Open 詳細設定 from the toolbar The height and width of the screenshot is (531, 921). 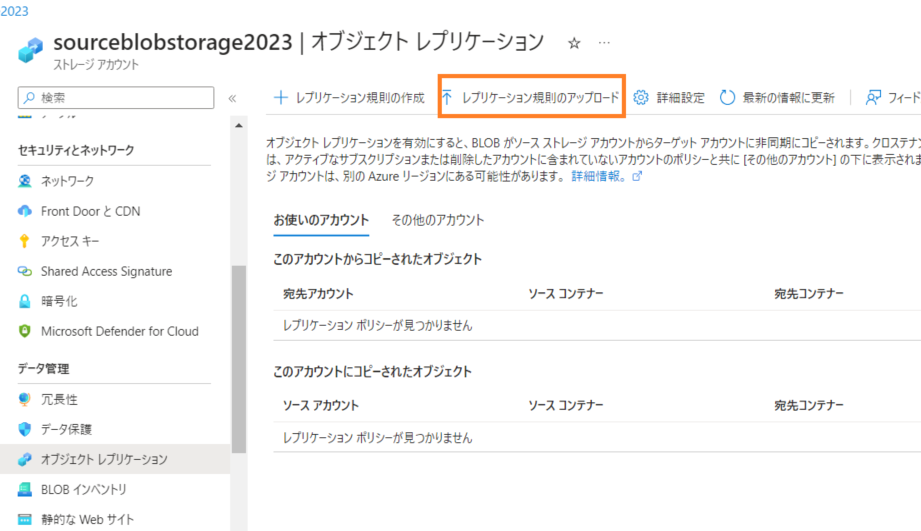pyautogui.click(x=669, y=98)
